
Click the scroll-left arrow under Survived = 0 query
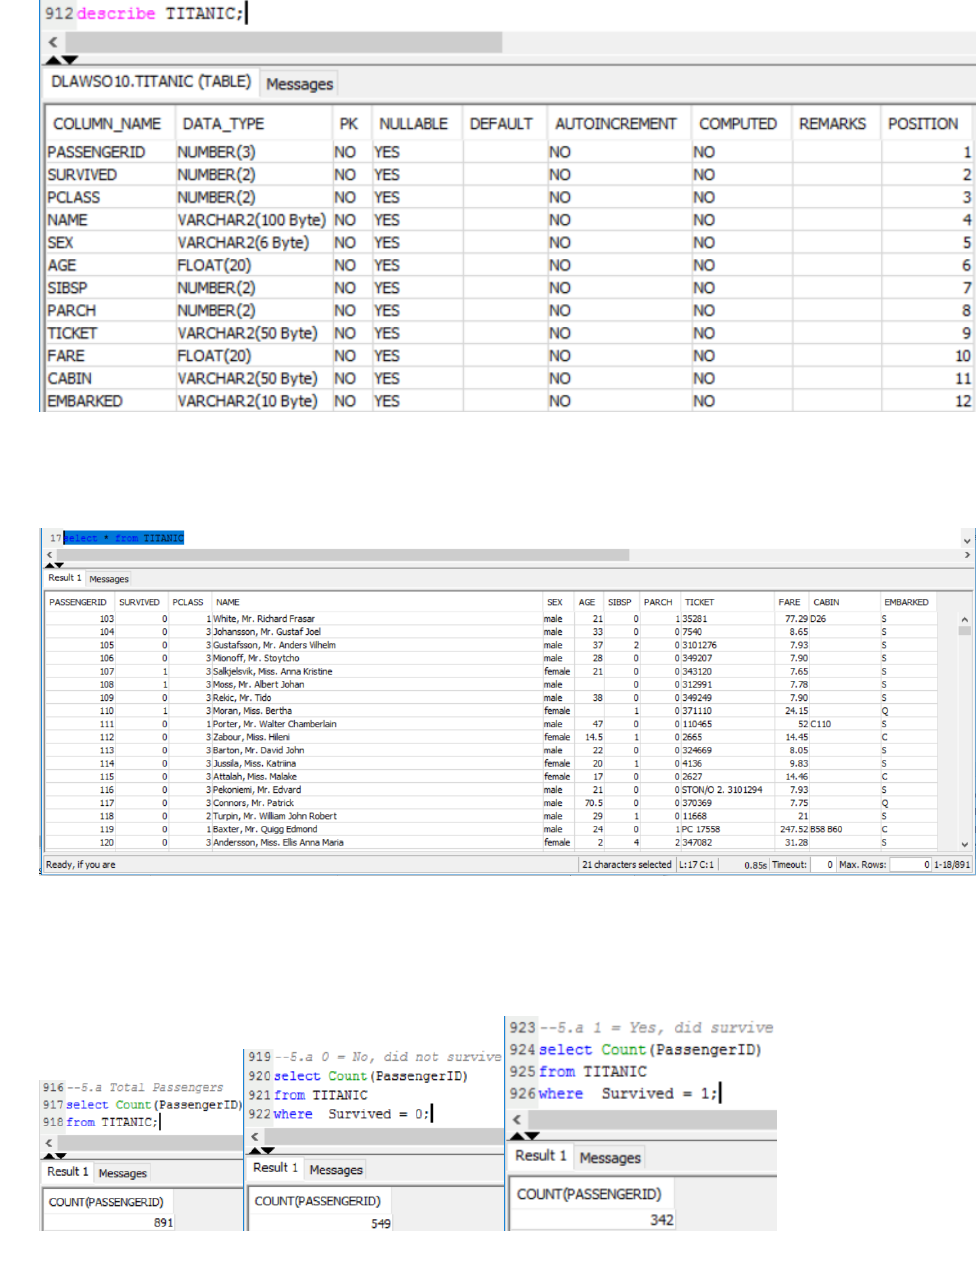tap(255, 1137)
